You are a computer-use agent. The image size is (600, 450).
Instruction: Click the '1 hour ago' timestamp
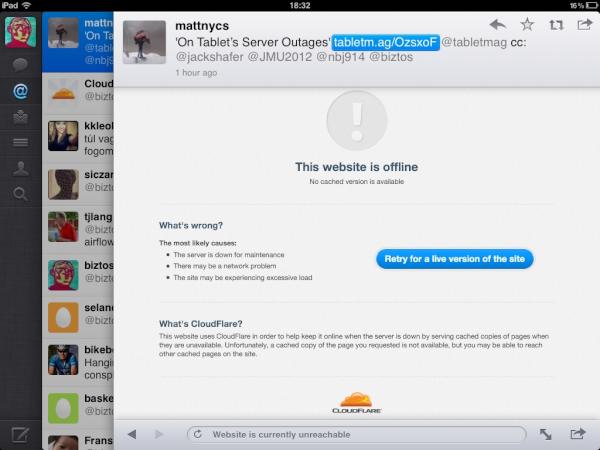click(x=196, y=73)
